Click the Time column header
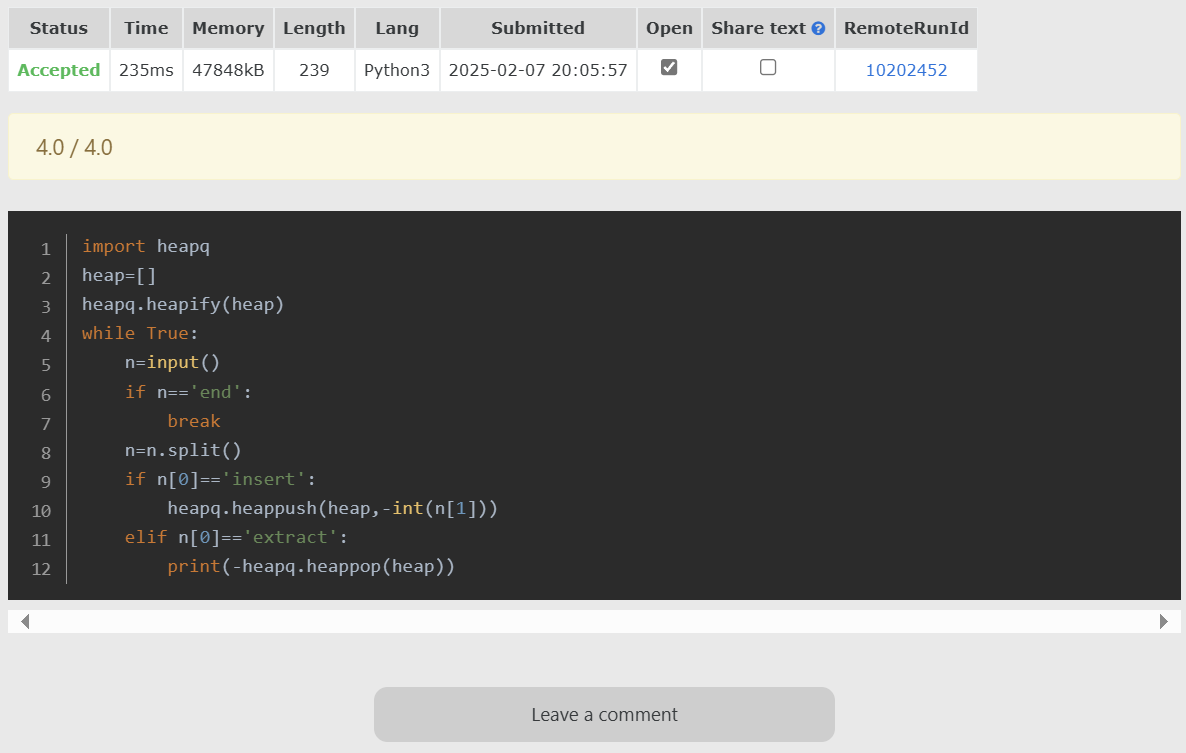 pos(146,28)
